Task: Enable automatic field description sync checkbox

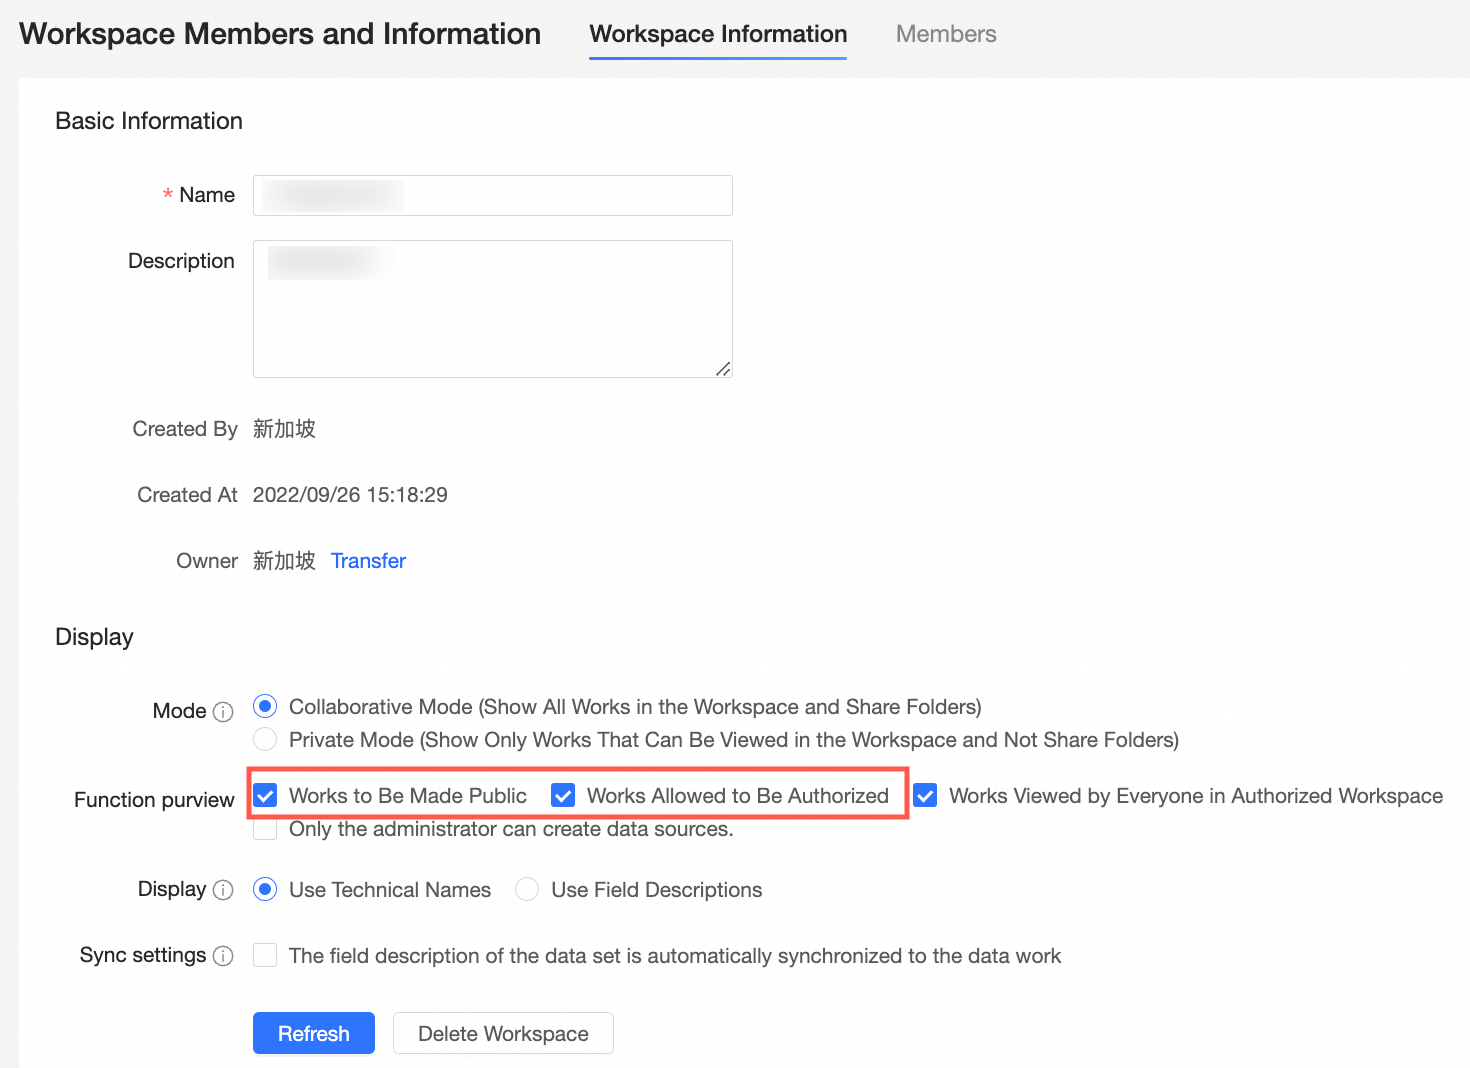Action: [265, 956]
